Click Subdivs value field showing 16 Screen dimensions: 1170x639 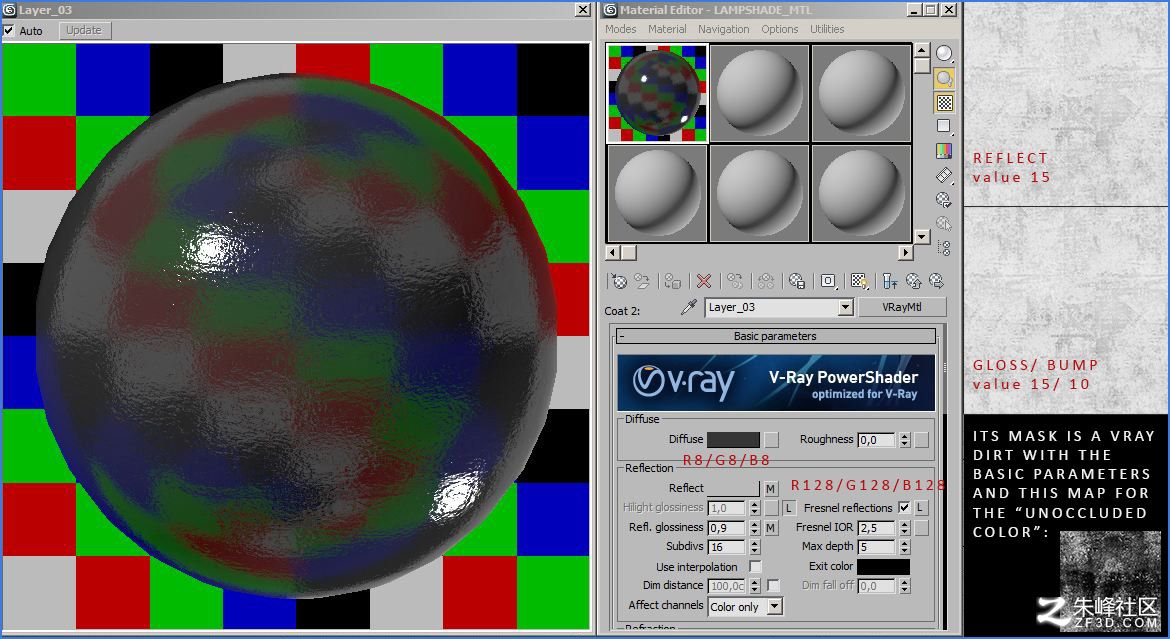[727, 547]
